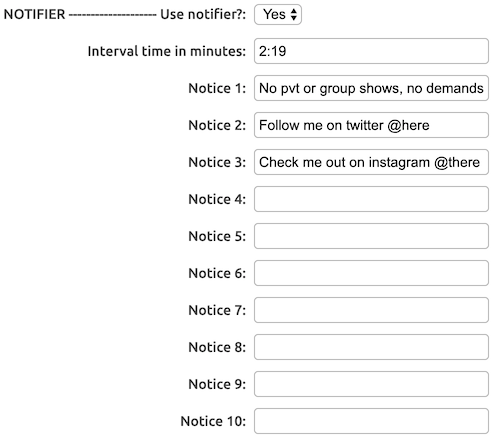Focus the Notice 7 input box

(371, 310)
